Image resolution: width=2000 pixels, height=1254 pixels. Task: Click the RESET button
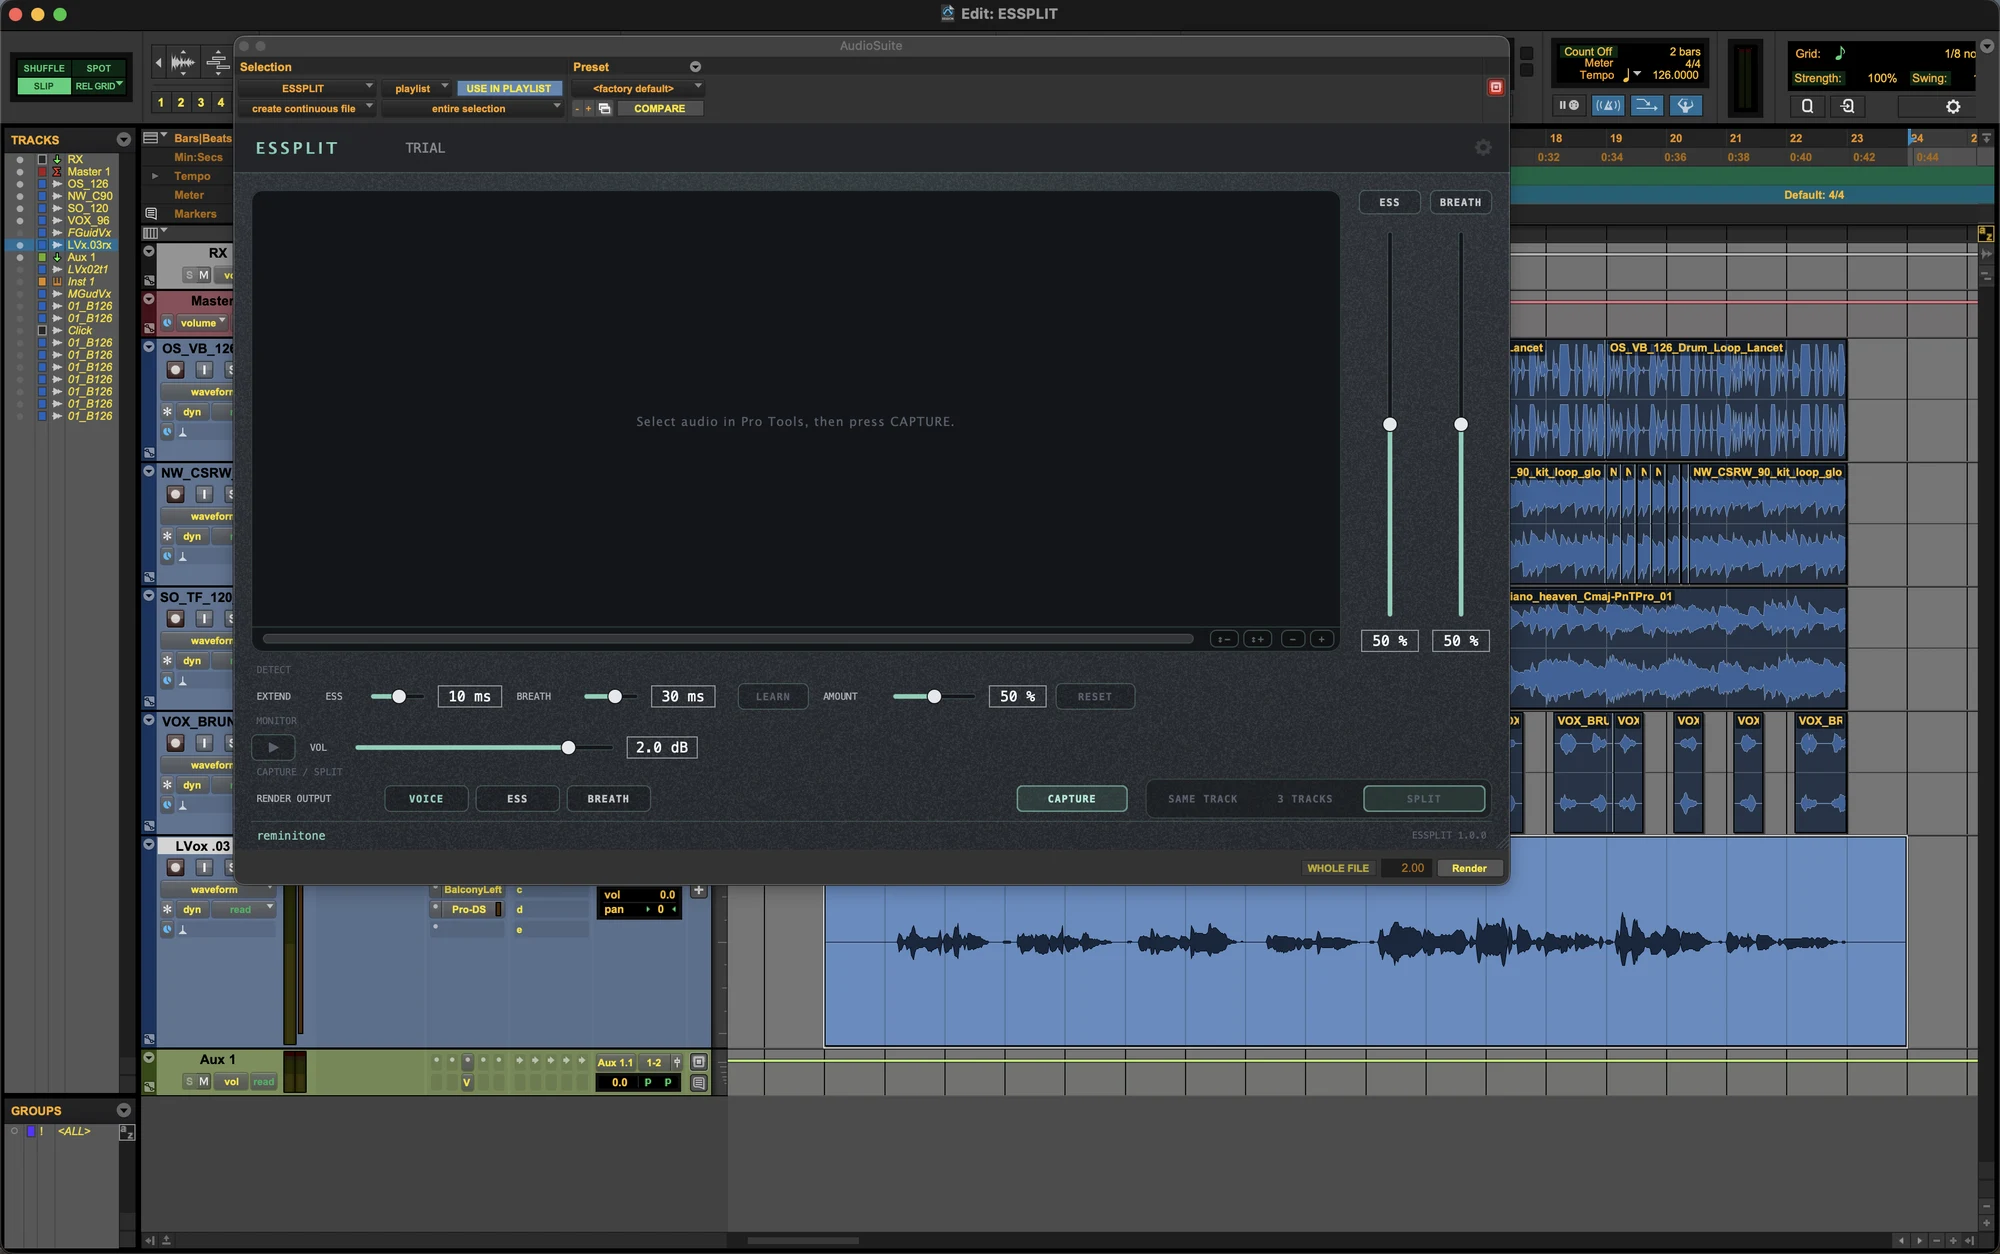pos(1094,696)
